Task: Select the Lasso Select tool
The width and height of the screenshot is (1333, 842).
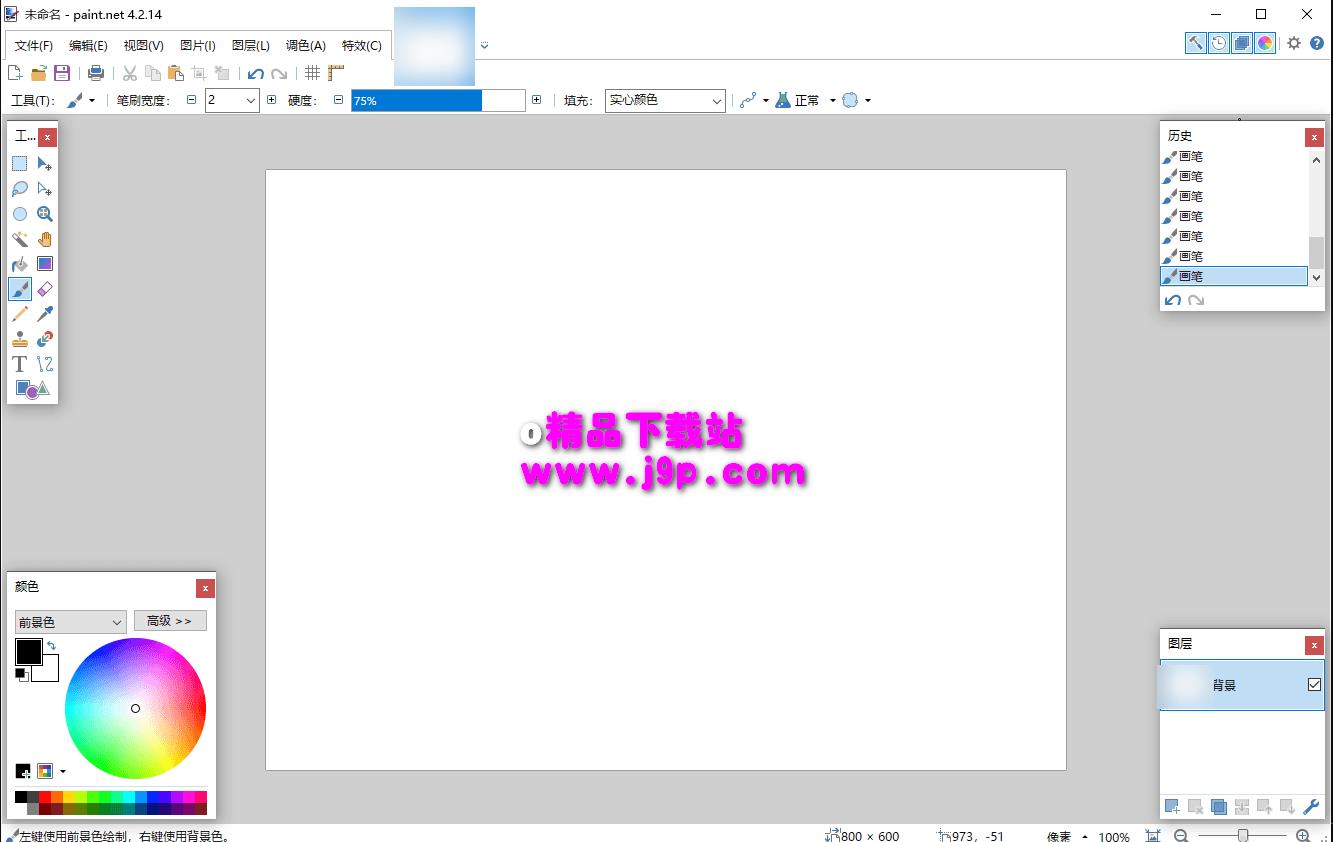Action: pyautogui.click(x=20, y=189)
